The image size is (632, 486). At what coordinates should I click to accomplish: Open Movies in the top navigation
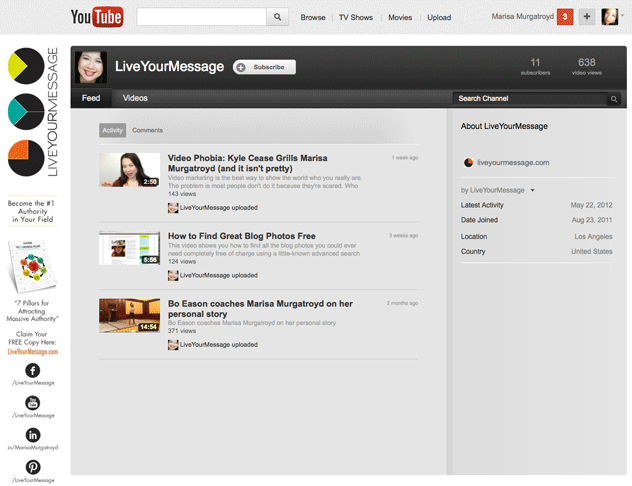coord(400,17)
